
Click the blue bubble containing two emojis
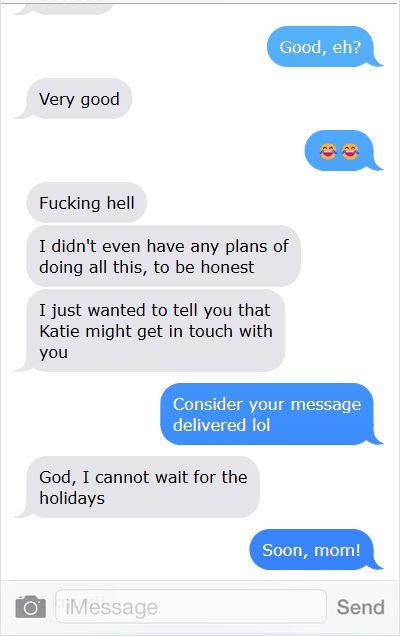pyautogui.click(x=343, y=150)
